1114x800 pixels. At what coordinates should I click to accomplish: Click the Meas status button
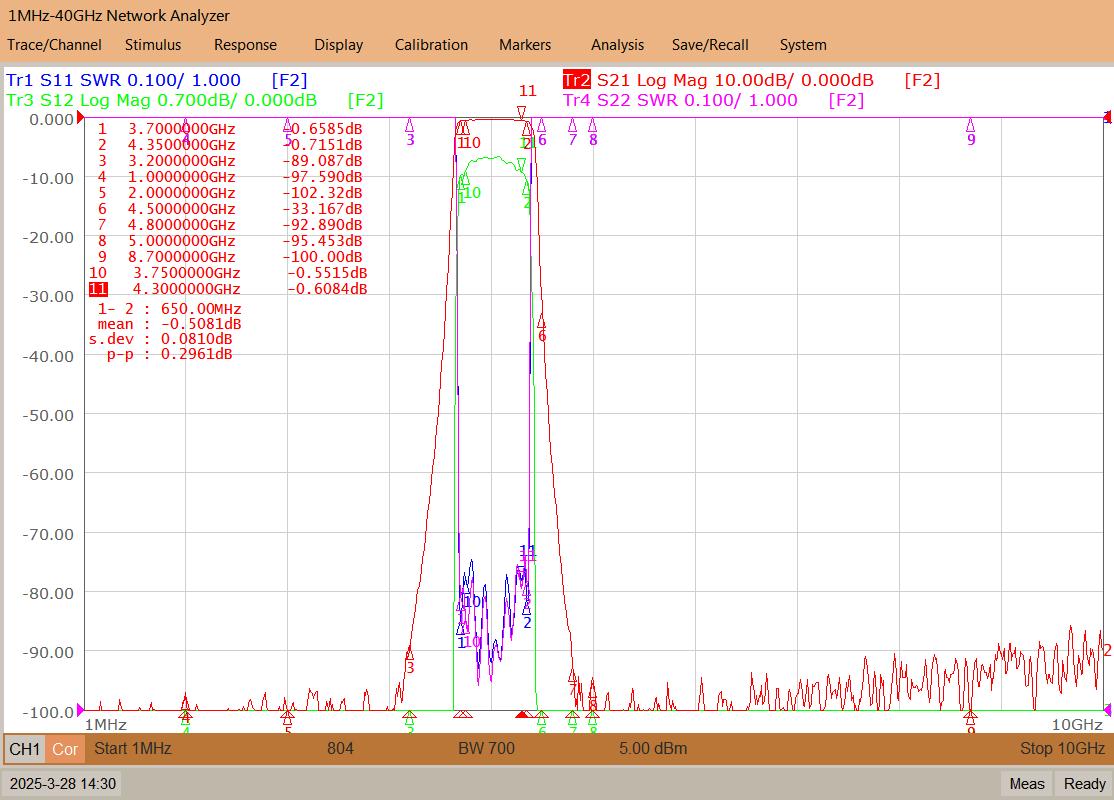[x=1027, y=784]
